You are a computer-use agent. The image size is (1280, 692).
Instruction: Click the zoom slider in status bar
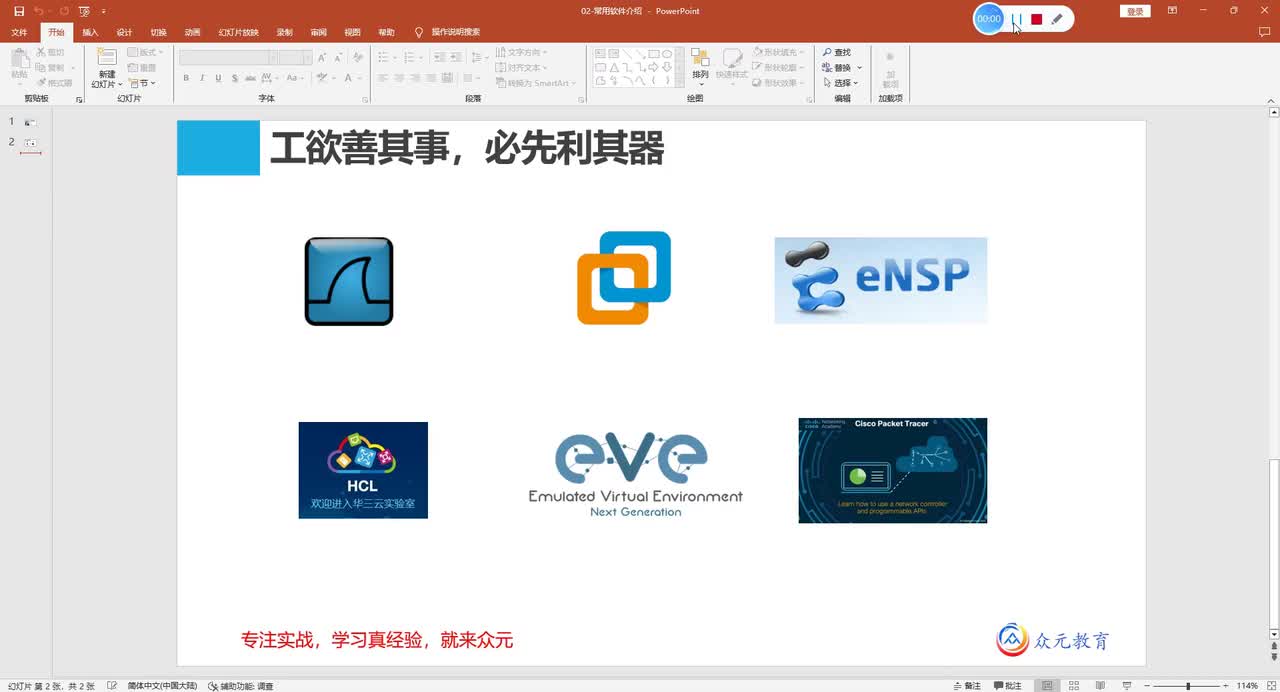point(1188,686)
